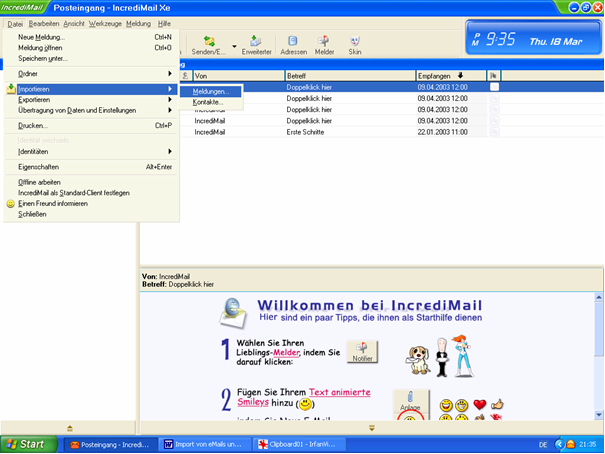Choose Neue Meldung... from the Datei menu
The image size is (605, 454).
click(x=91, y=37)
